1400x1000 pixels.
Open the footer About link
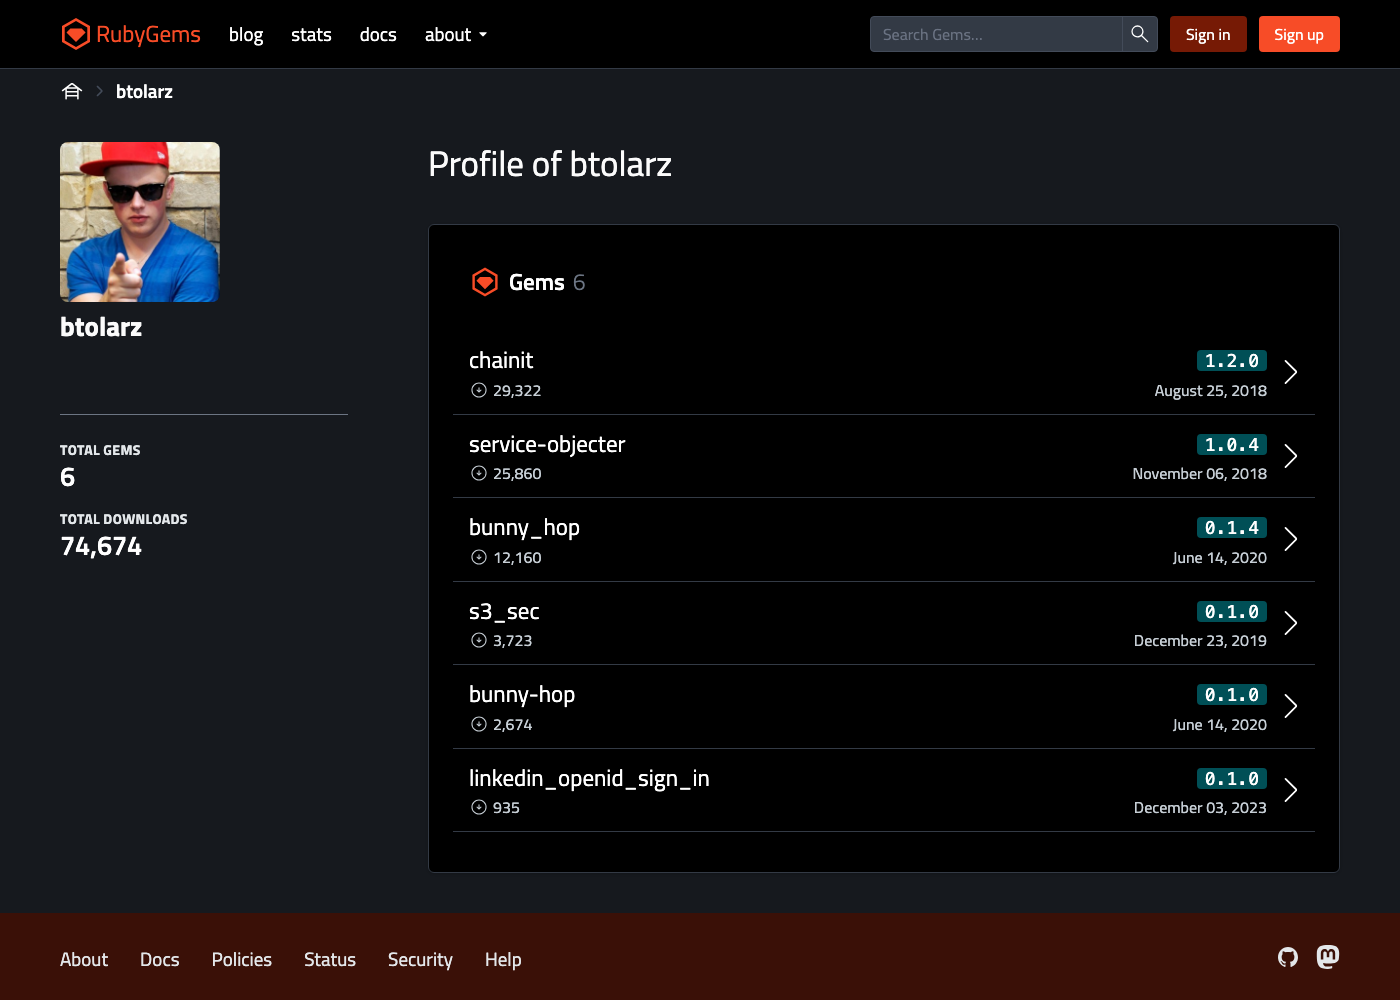pyautogui.click(x=84, y=959)
